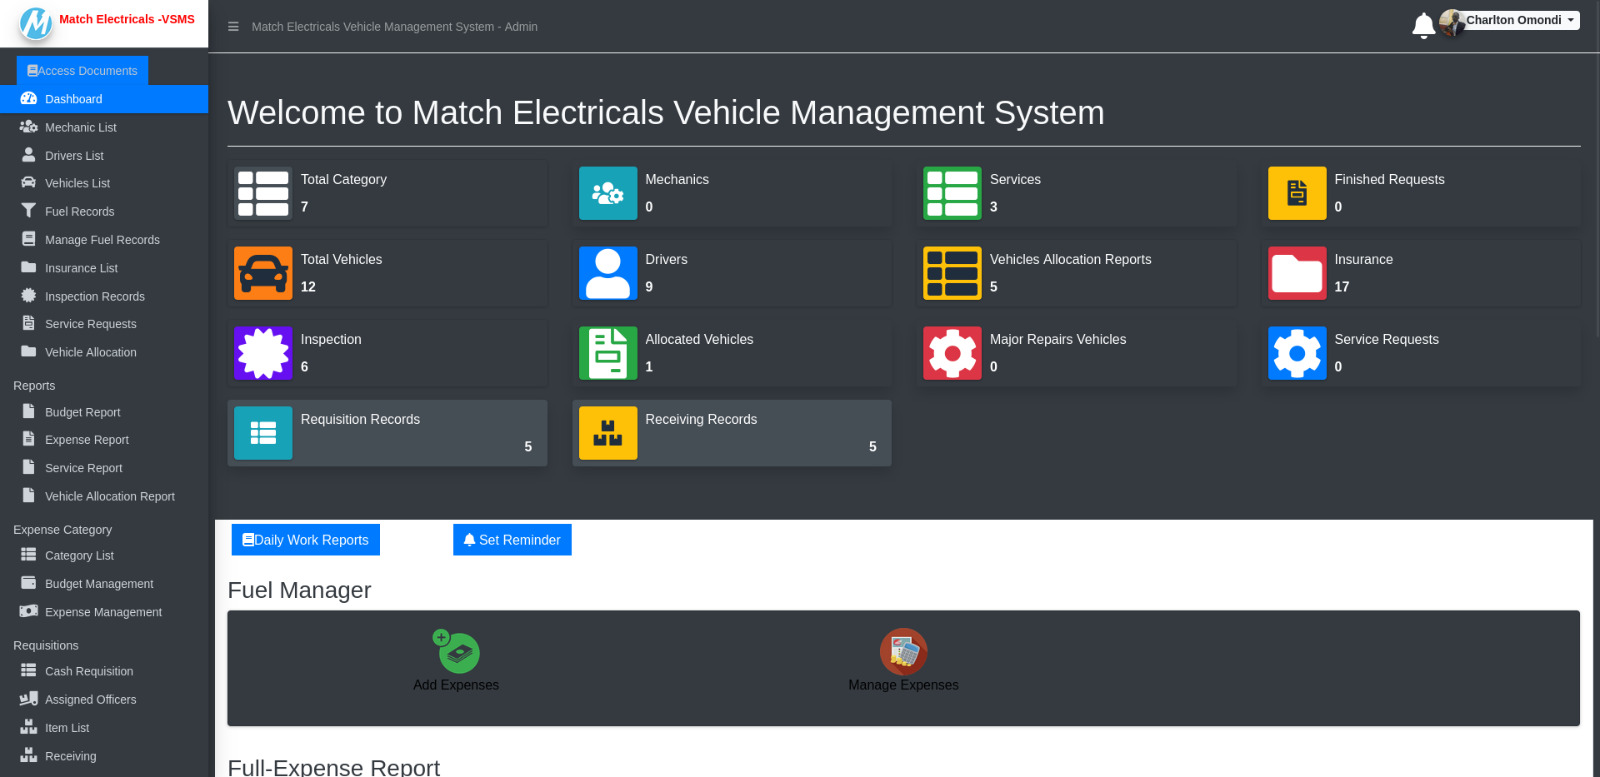
Task: Click the Total Vehicles count 12
Action: tap(308, 287)
